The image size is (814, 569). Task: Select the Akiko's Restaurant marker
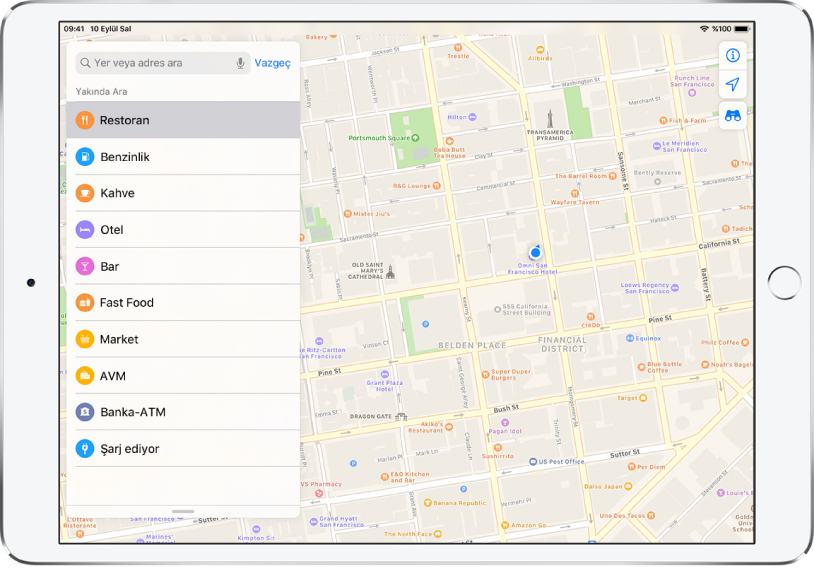(449, 427)
